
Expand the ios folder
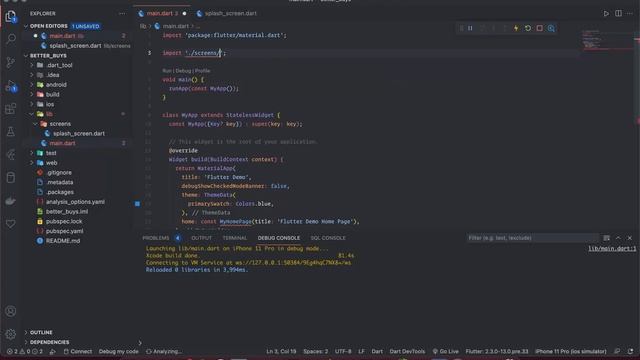tap(32, 104)
